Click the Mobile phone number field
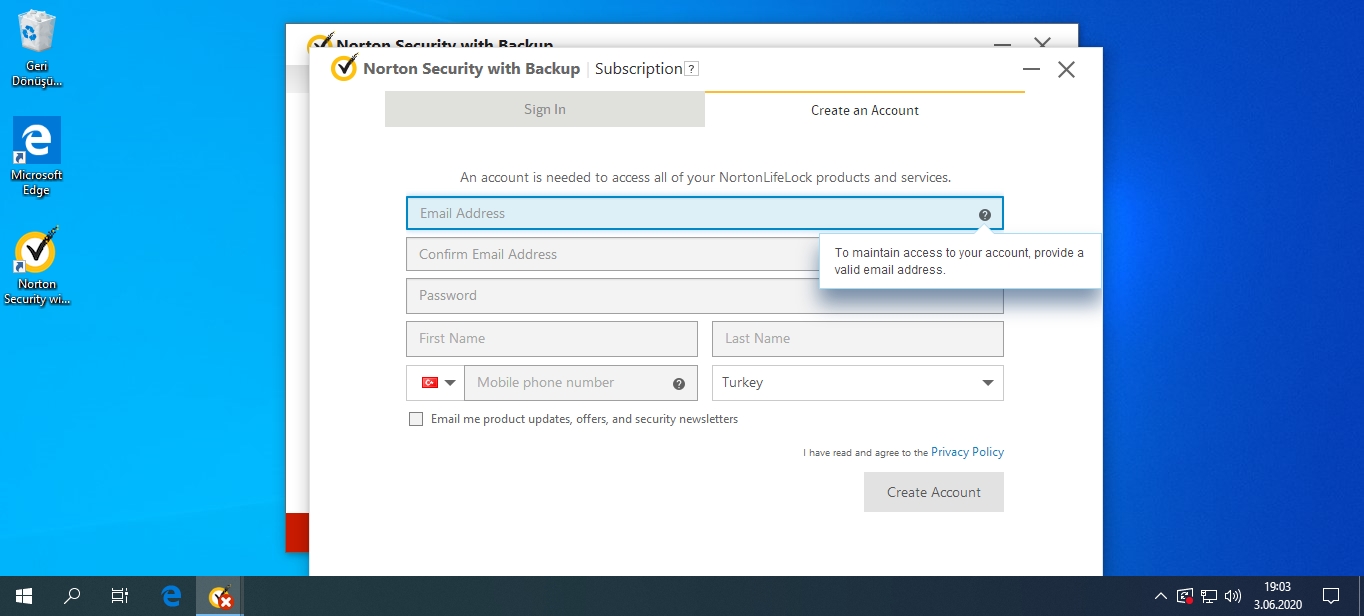This screenshot has width=1364, height=616. point(581,383)
